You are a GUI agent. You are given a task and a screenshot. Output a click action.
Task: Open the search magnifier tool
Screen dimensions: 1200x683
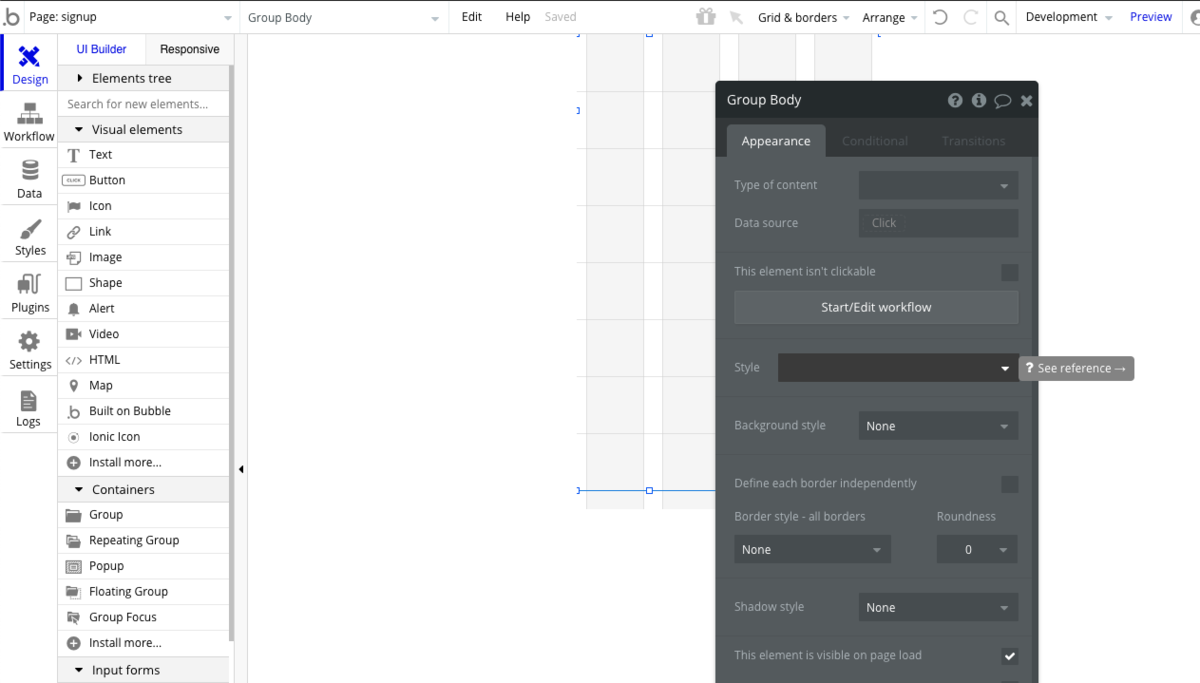(x=1001, y=17)
